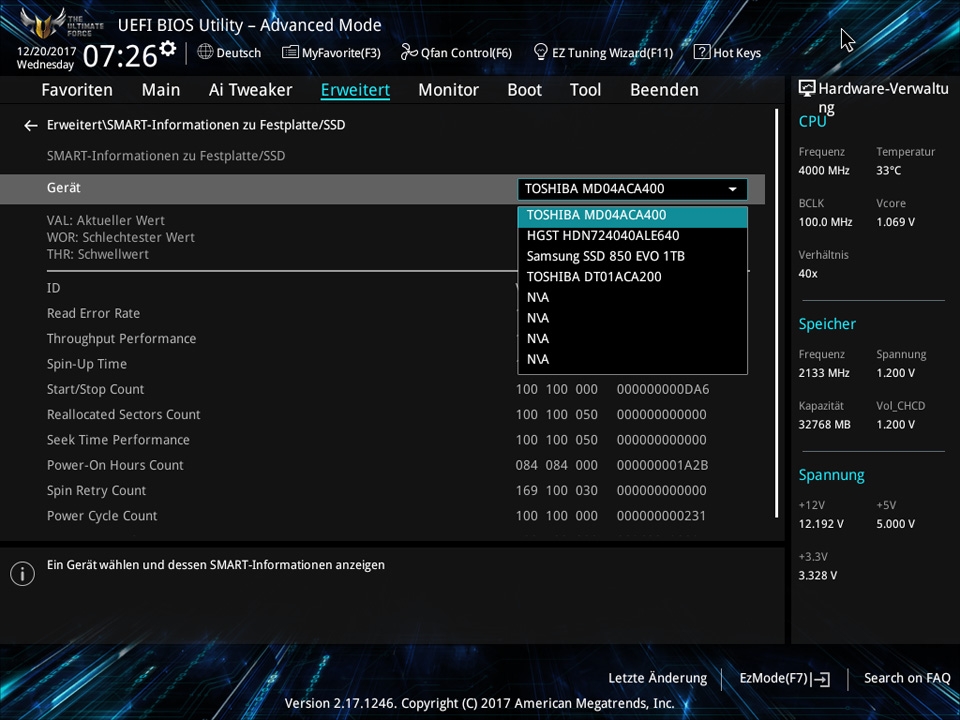Click the +12V reading 12.192 V

[821, 524]
